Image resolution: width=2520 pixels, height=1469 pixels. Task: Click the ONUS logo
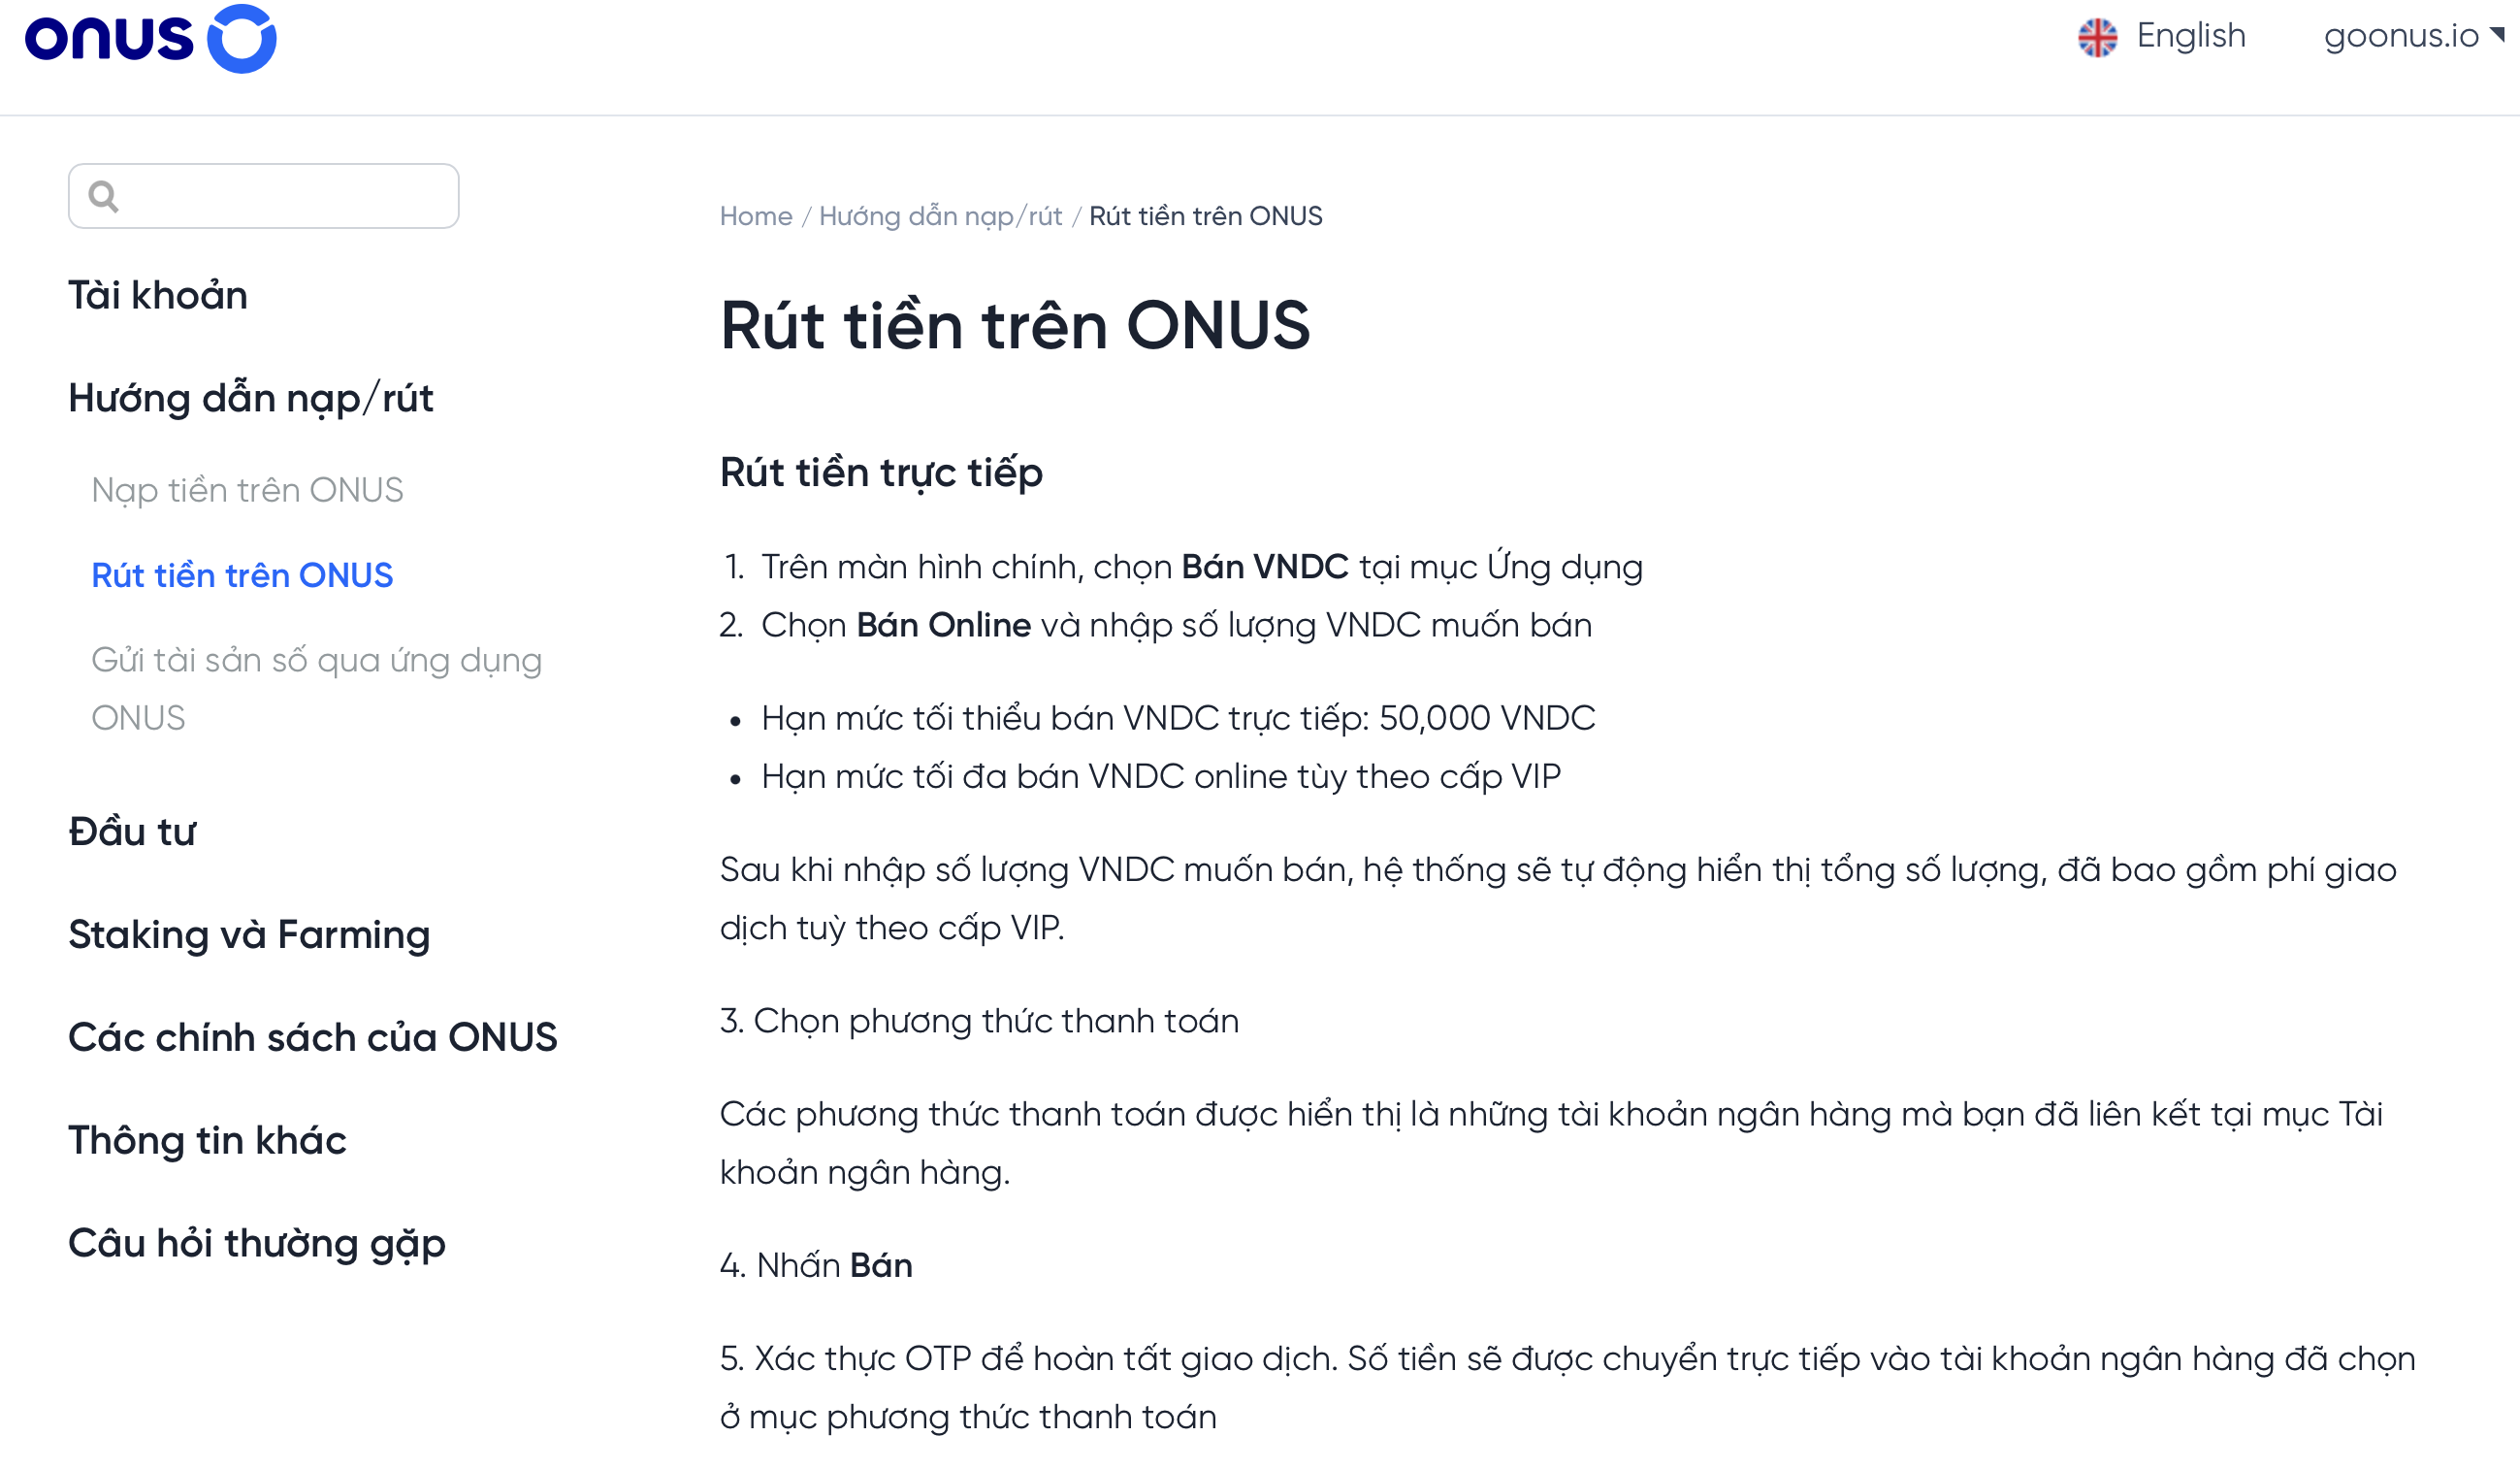pyautogui.click(x=150, y=39)
